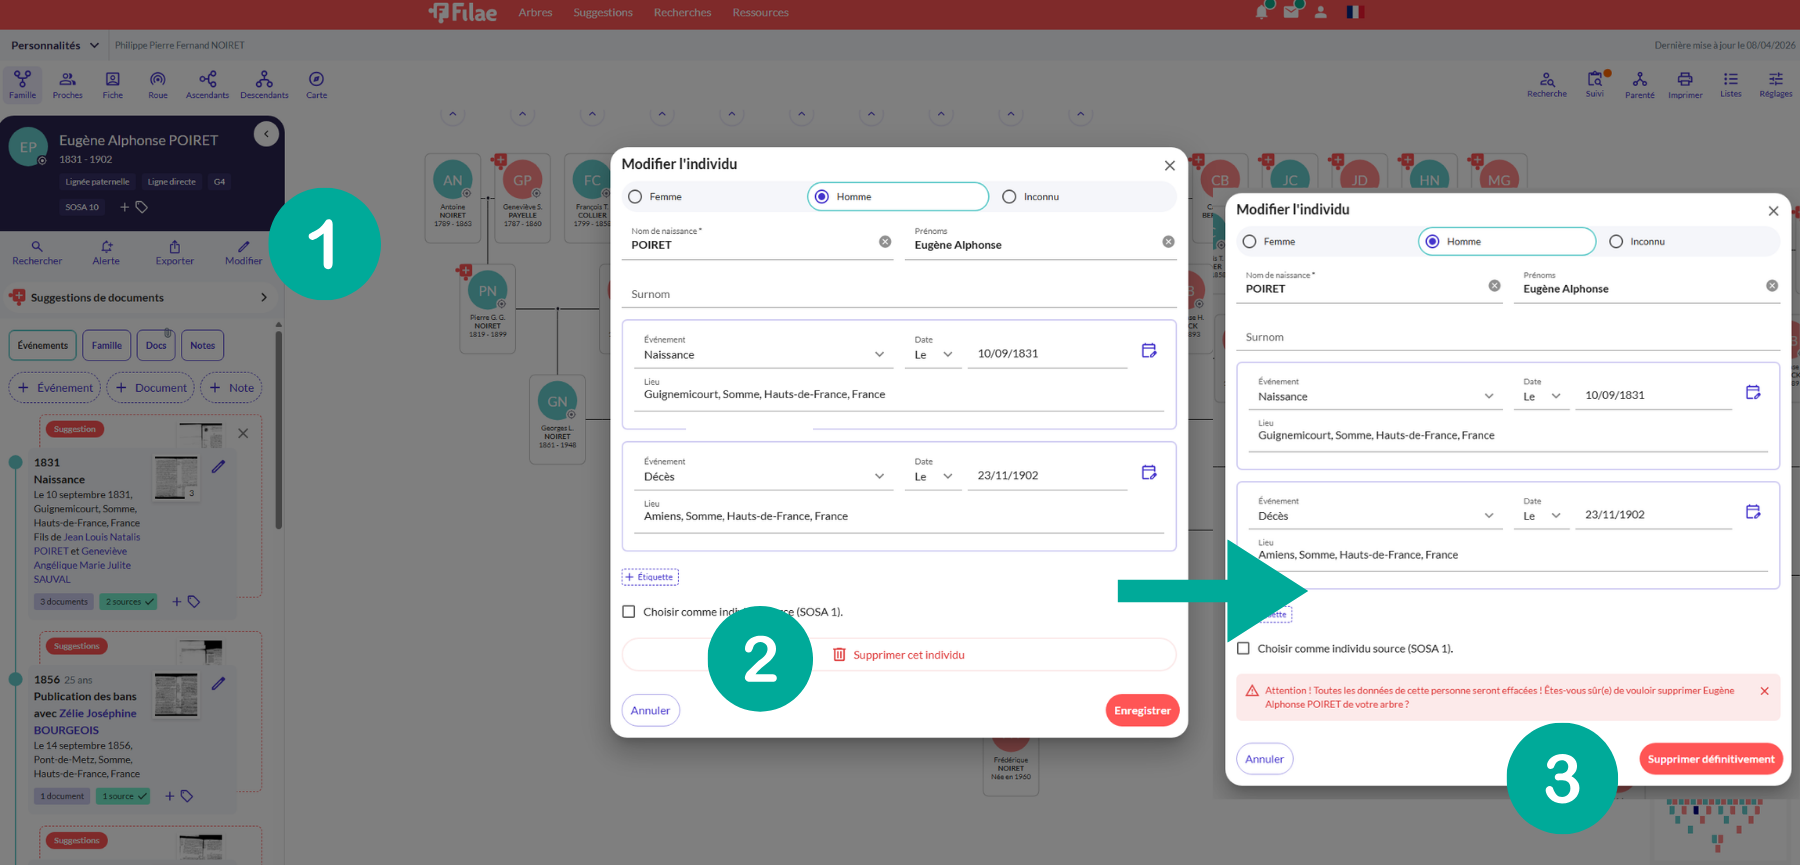This screenshot has height=865, width=1800.
Task: Expand Décès event dropdown in right dialog
Action: 1375,516
